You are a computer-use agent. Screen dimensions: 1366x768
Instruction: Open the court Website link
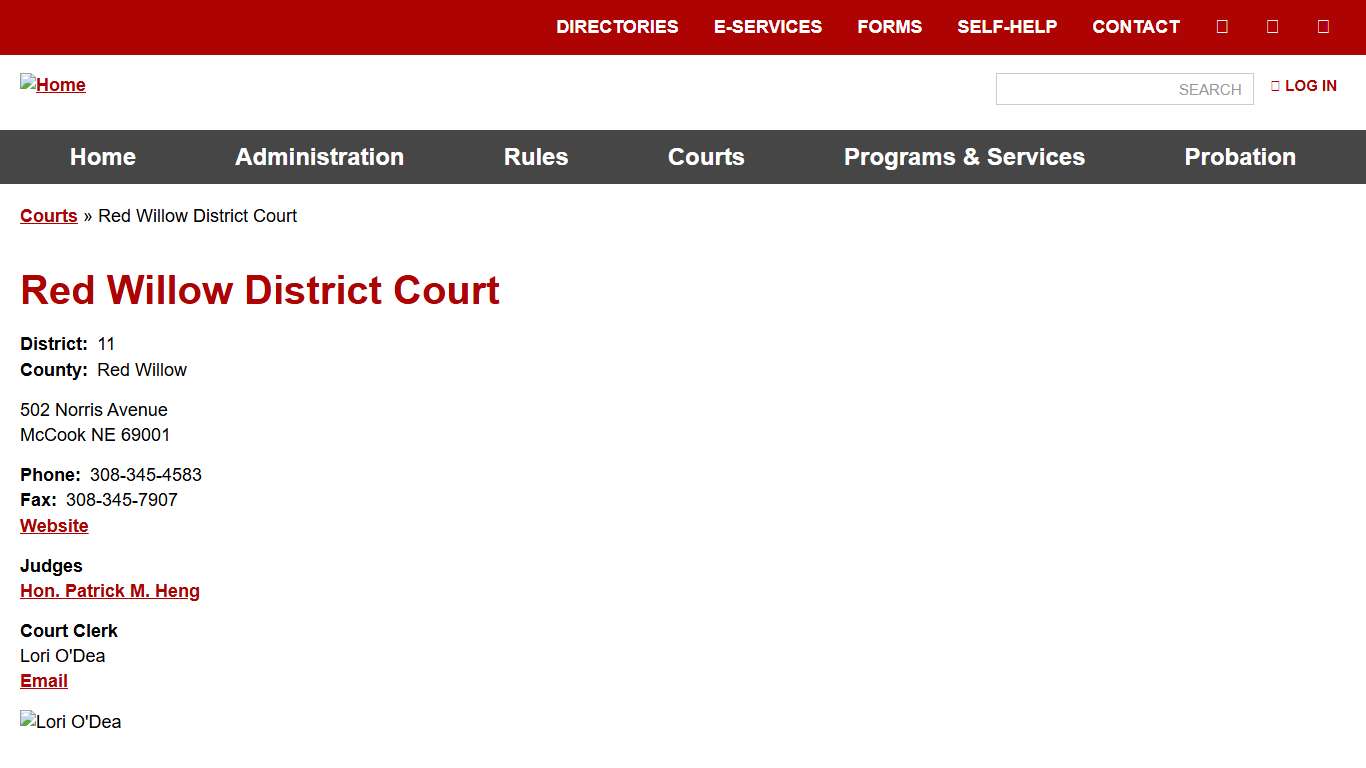[x=54, y=525]
